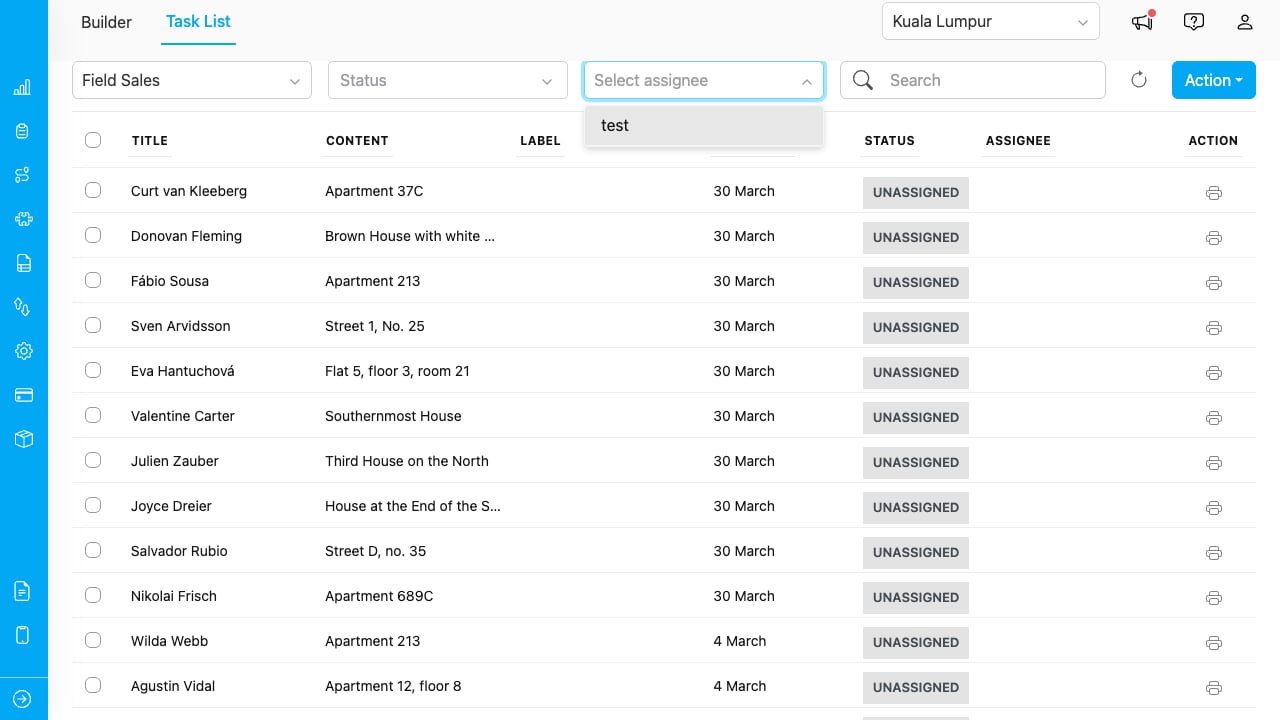Switch to the Builder tab

(106, 22)
